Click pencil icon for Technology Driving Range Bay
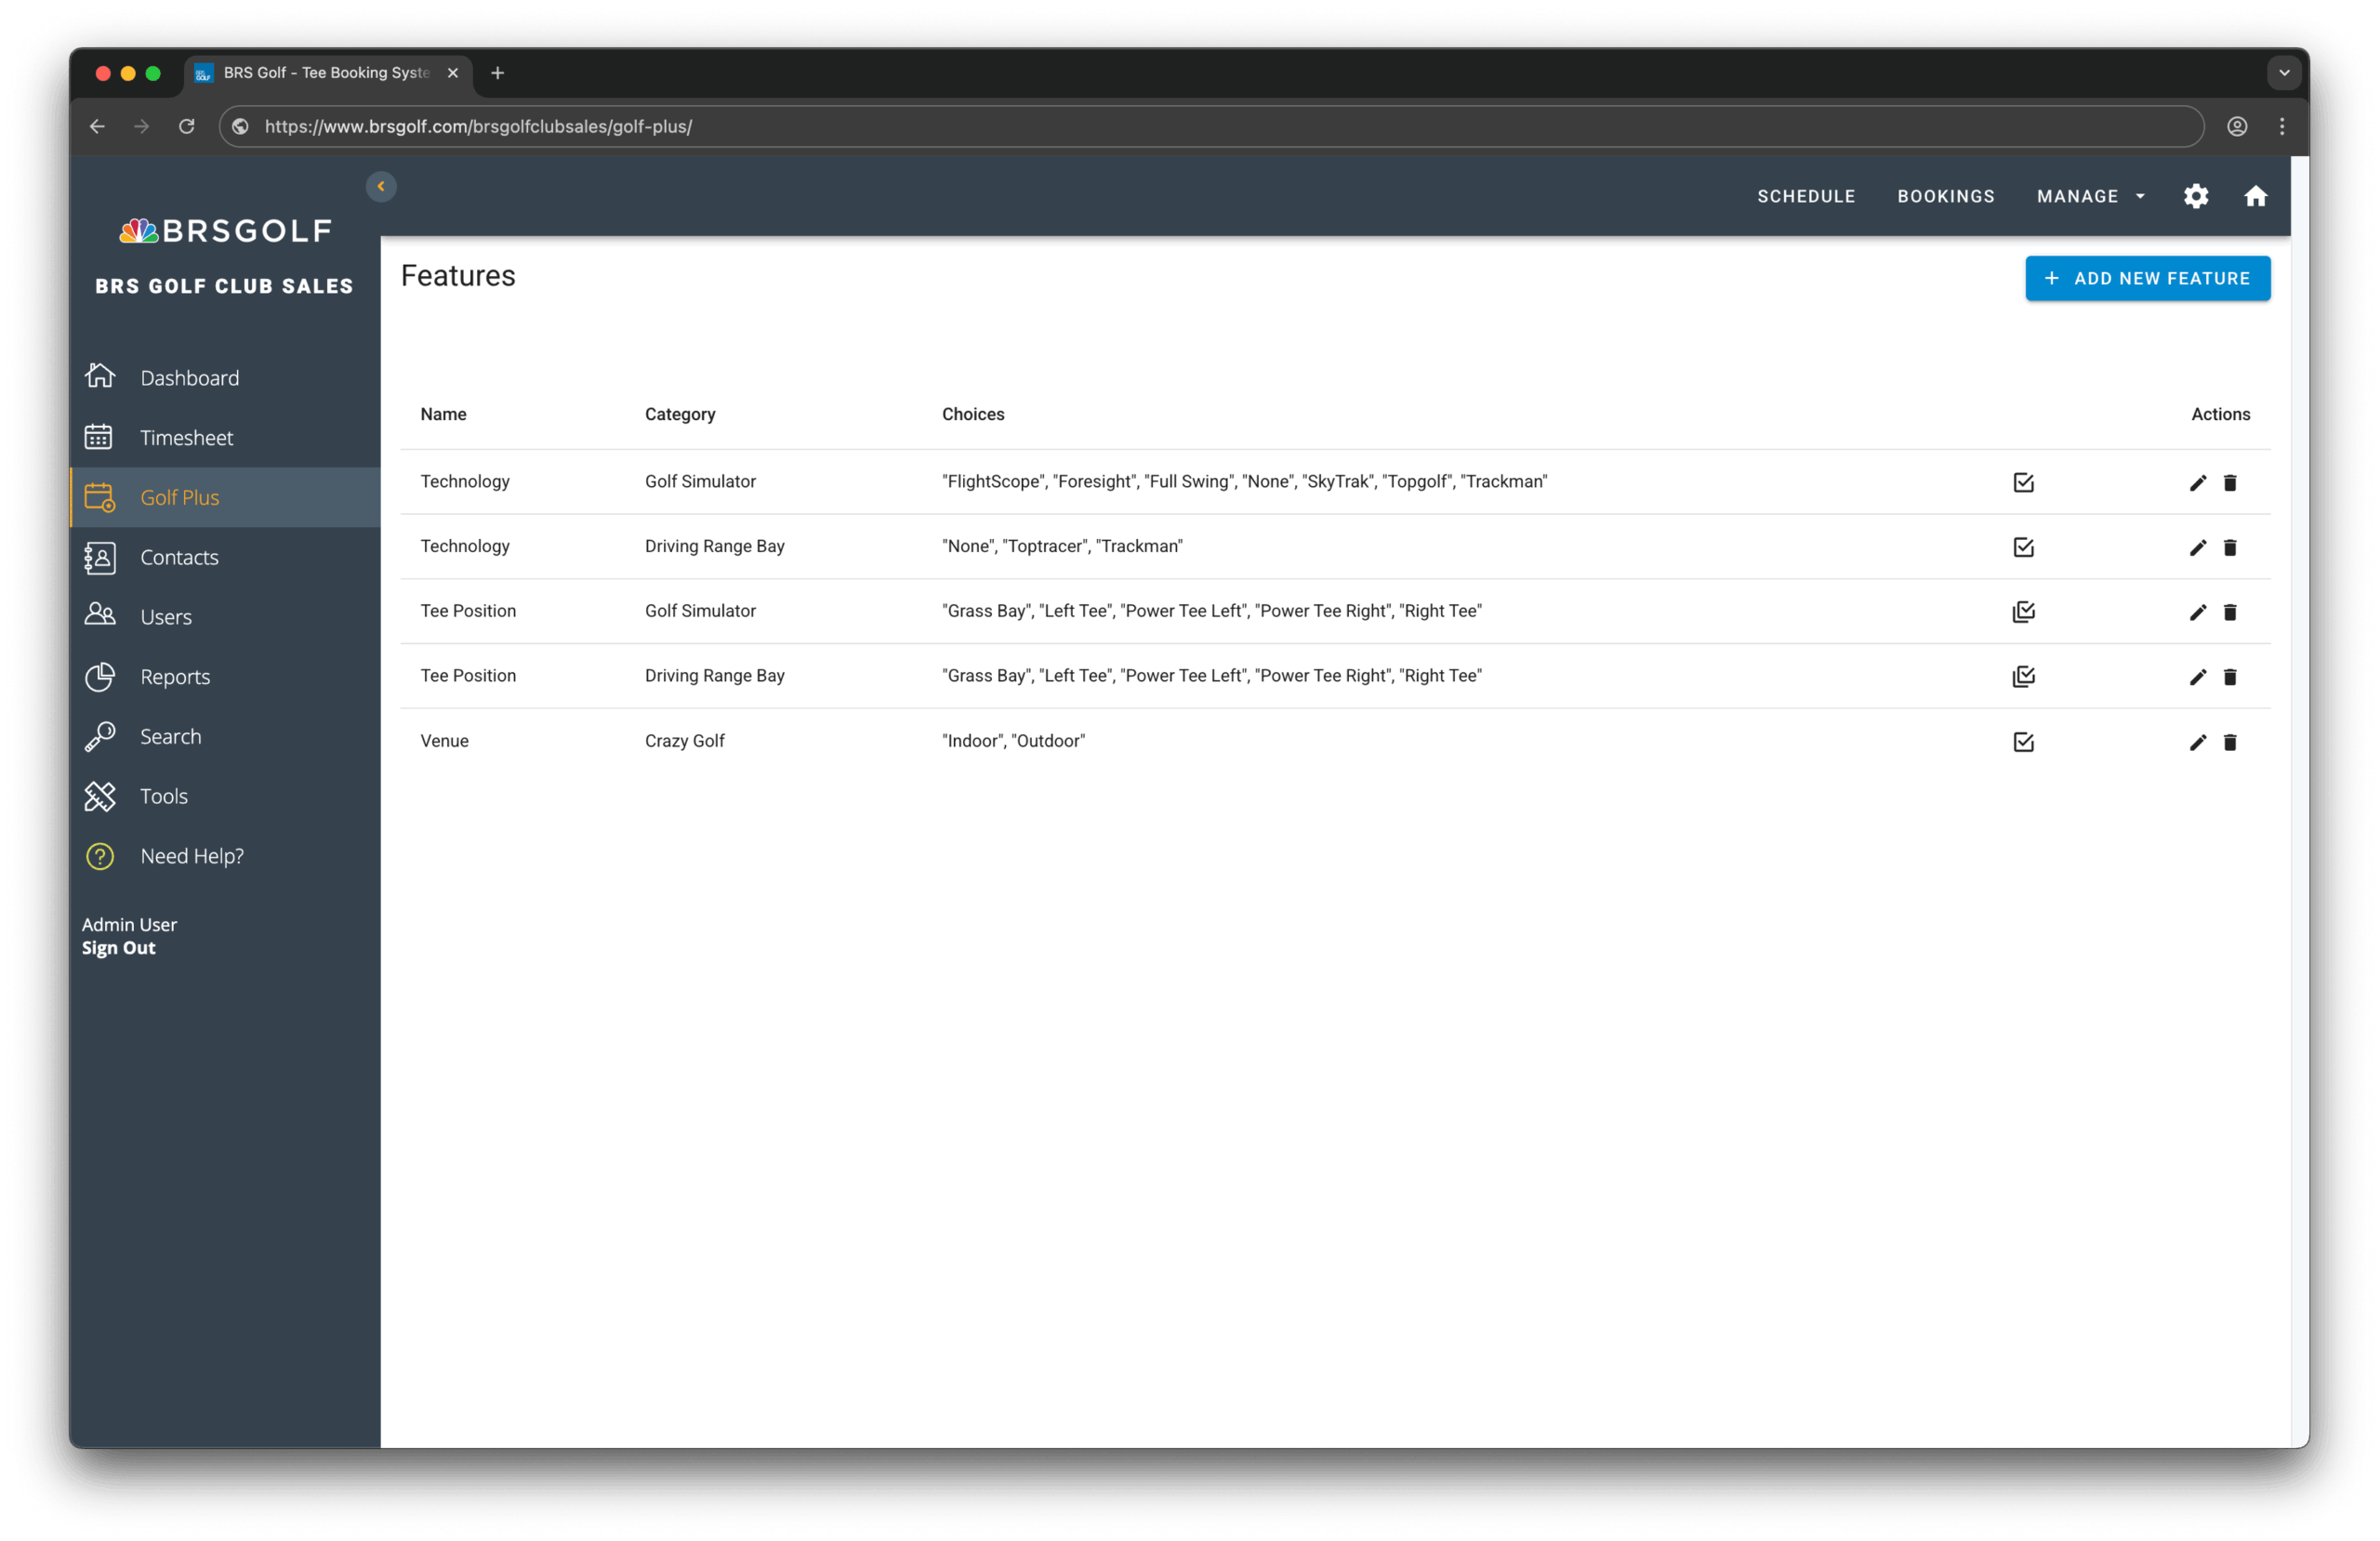Screen dimensions: 2380x1541 [x=2197, y=548]
